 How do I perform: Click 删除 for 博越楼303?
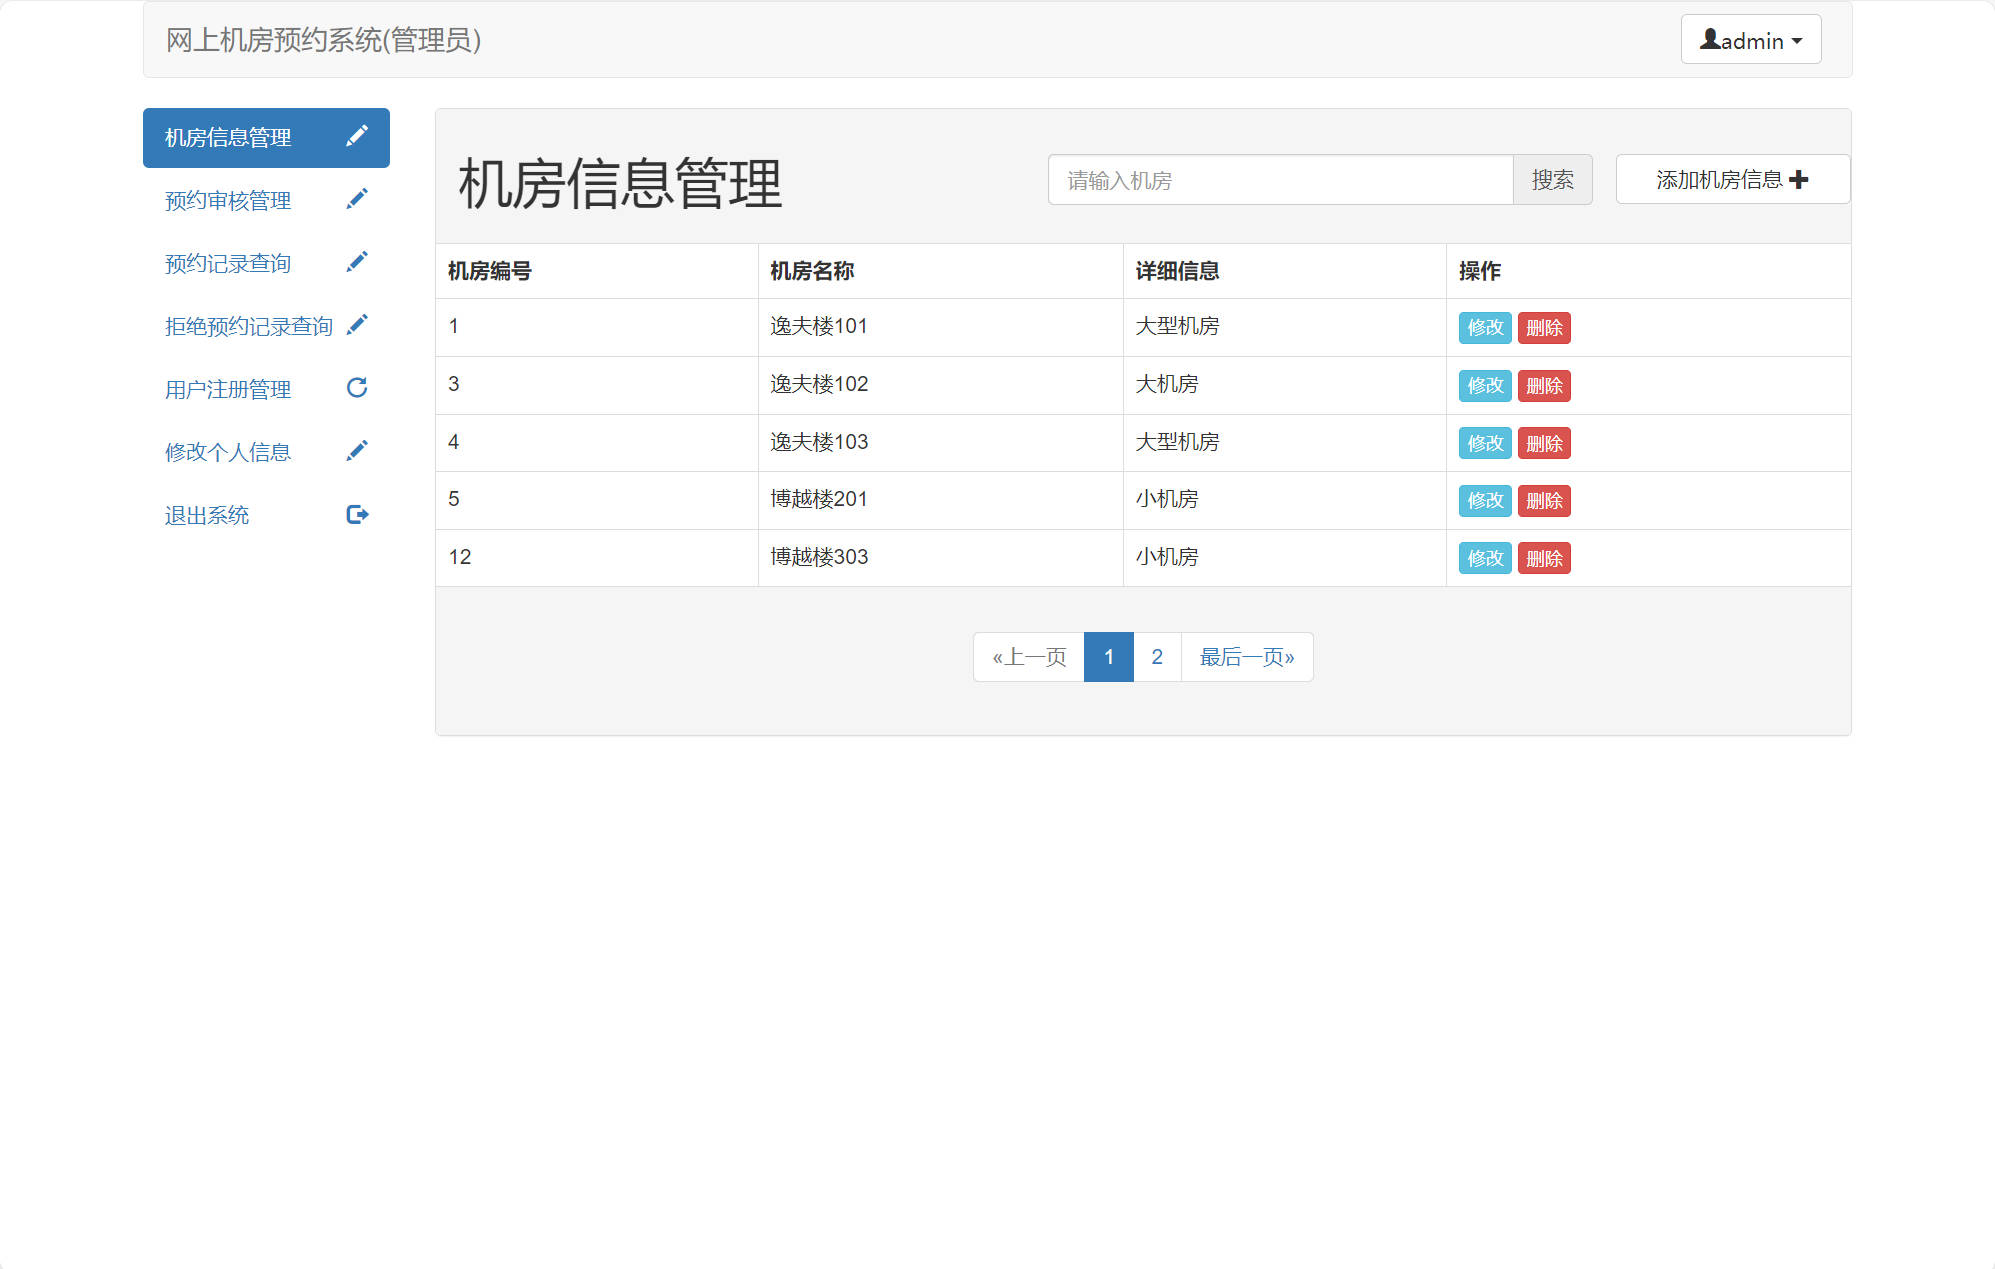pyautogui.click(x=1544, y=558)
